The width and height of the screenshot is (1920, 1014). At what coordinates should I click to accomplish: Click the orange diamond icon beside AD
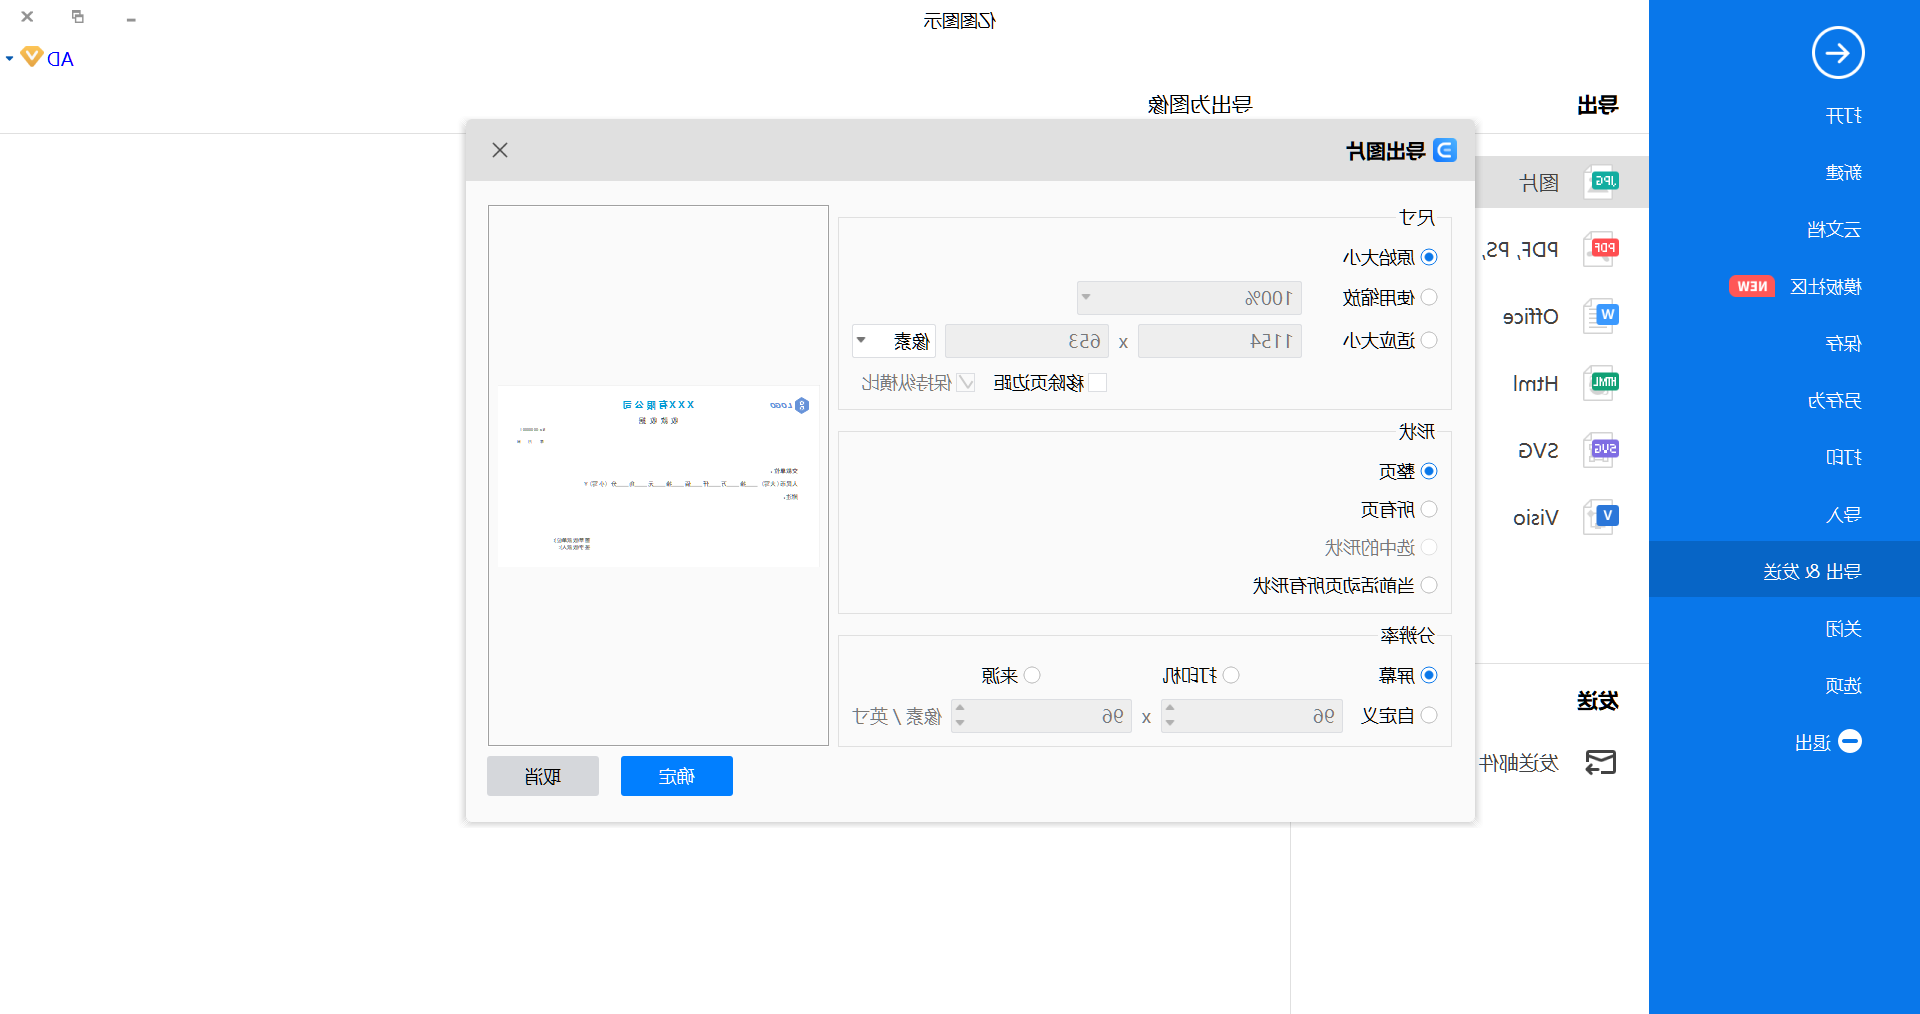click(x=32, y=57)
